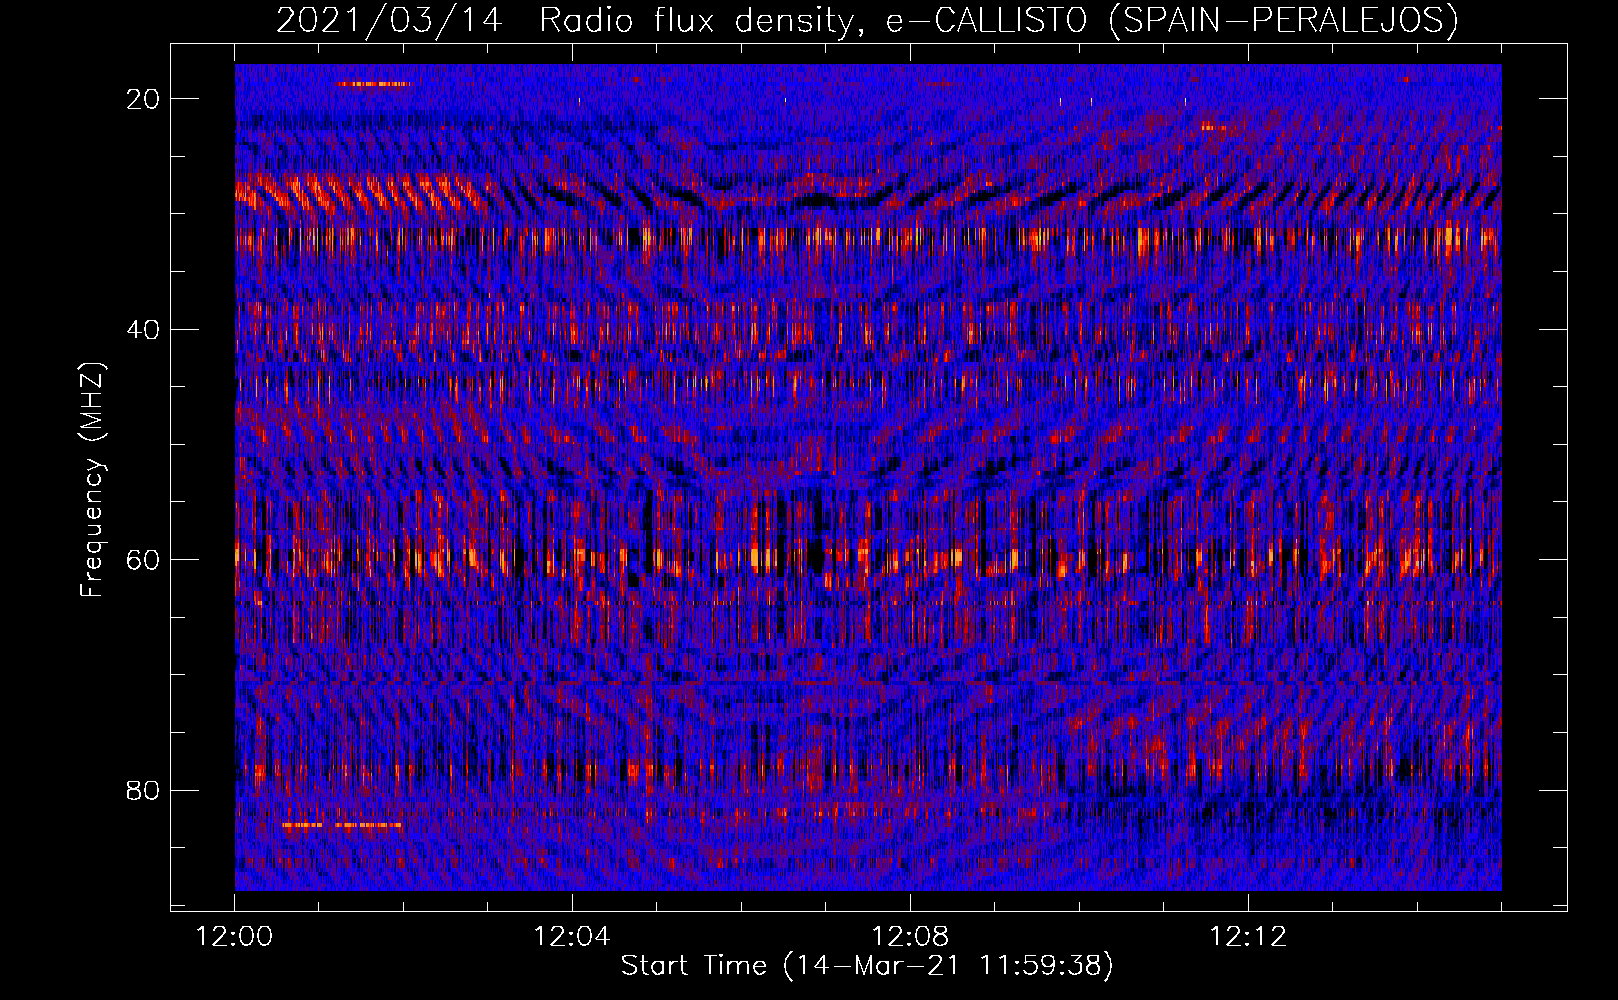Click the 'Frequency (MHZ)' axis label
Viewport: 1618px width, 1000px height.
[92, 479]
